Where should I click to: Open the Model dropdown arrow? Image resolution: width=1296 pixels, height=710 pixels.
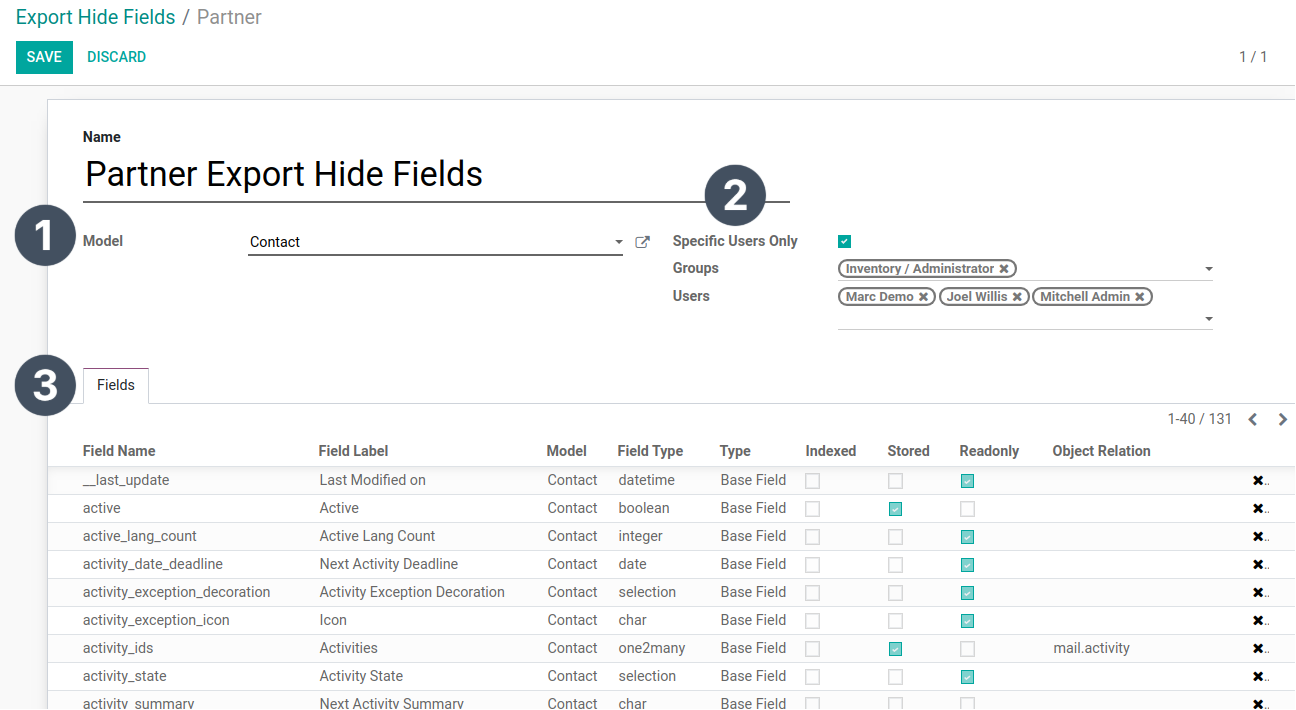(618, 242)
